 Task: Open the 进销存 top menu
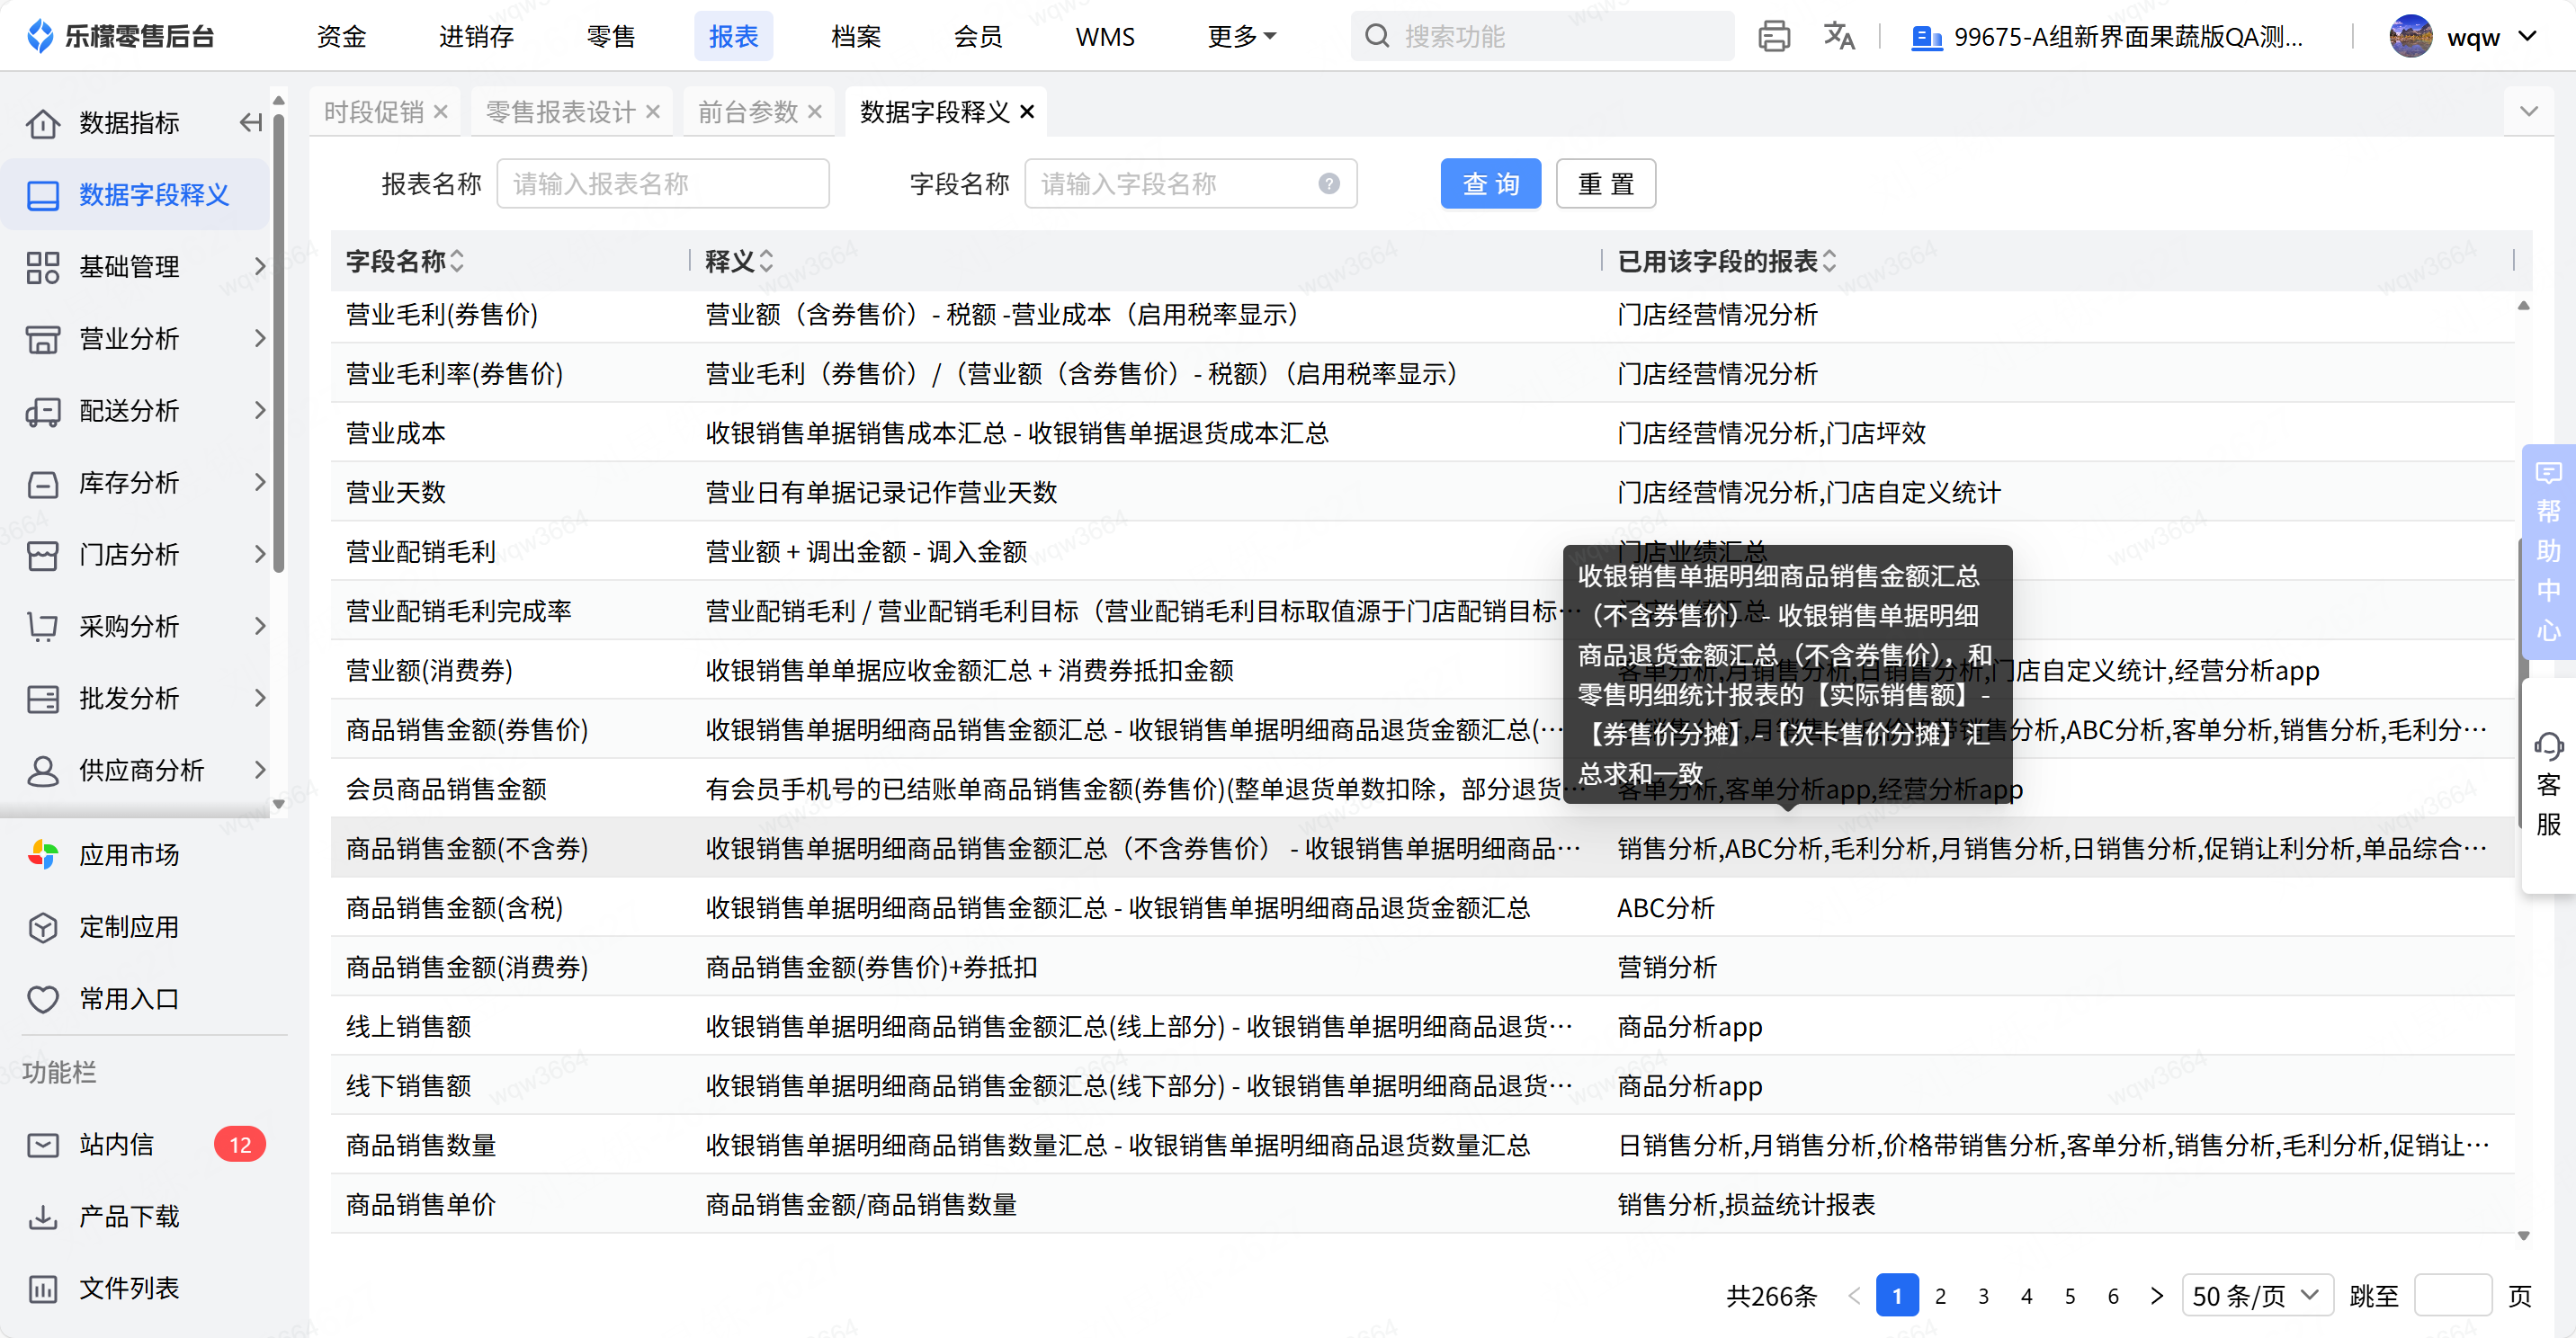[x=476, y=37]
